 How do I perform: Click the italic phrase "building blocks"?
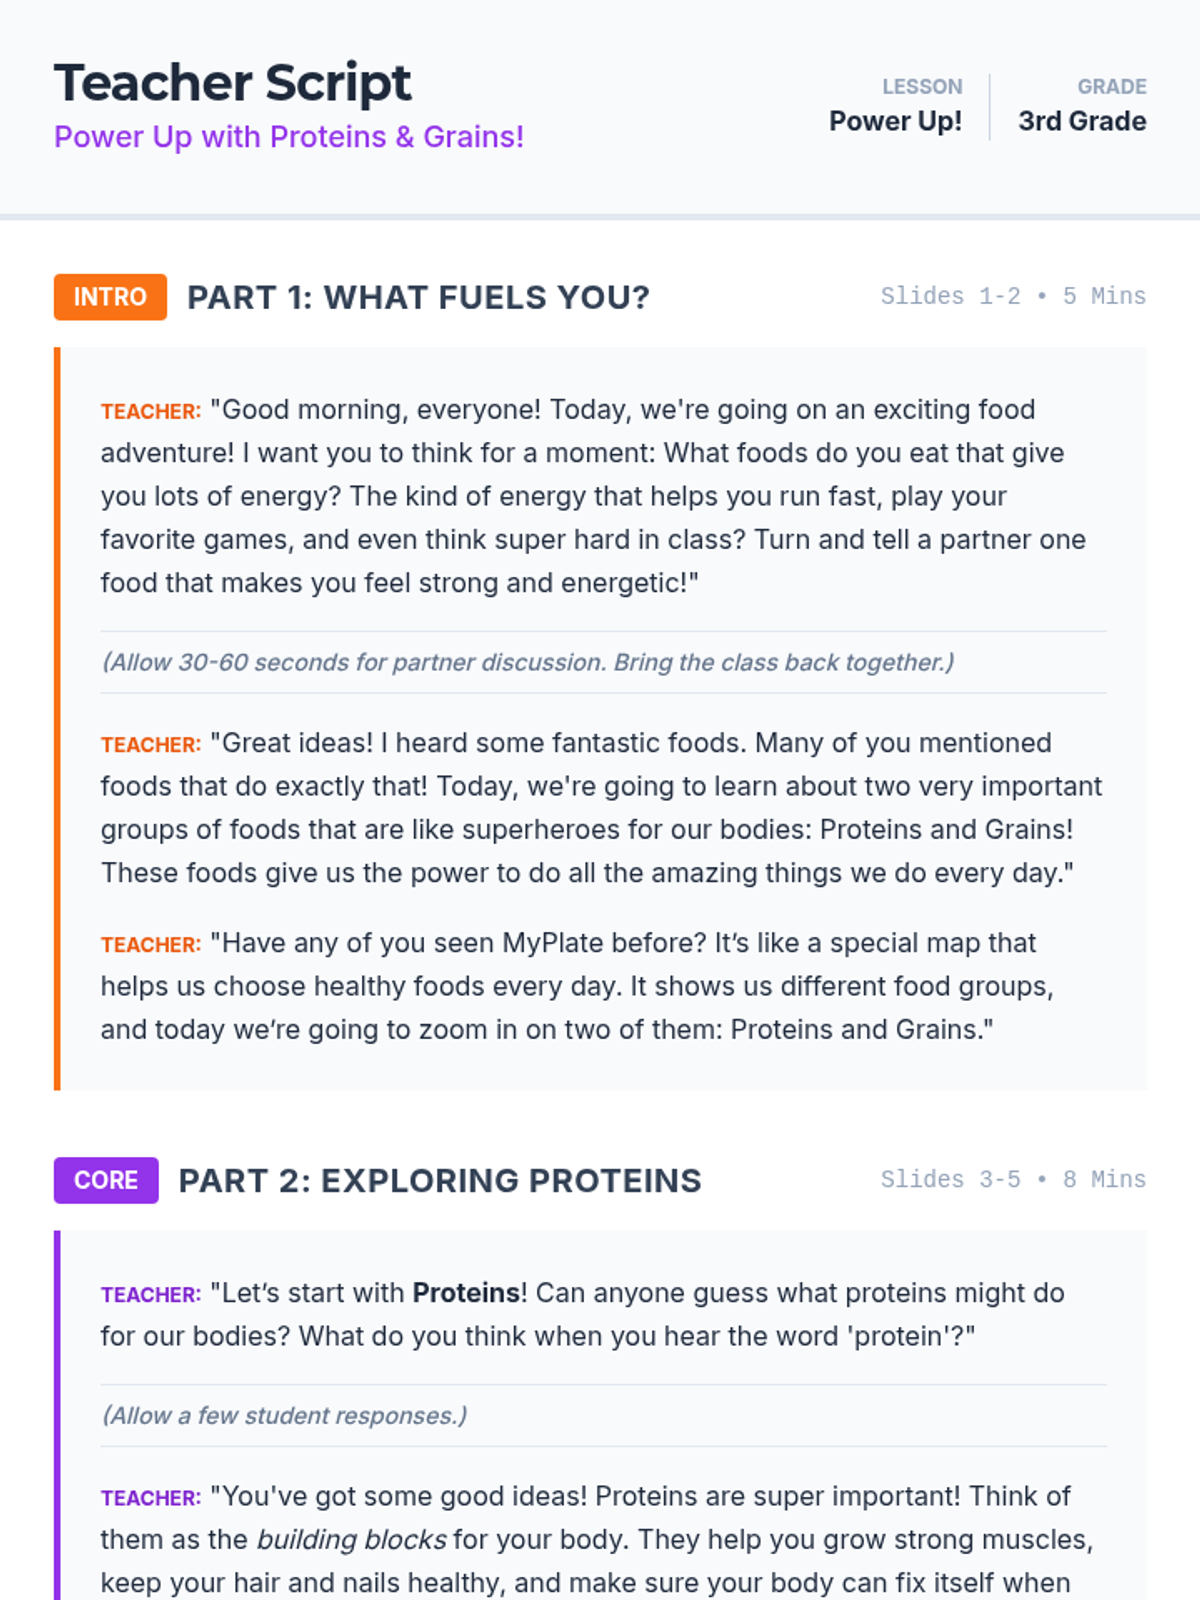[351, 1539]
